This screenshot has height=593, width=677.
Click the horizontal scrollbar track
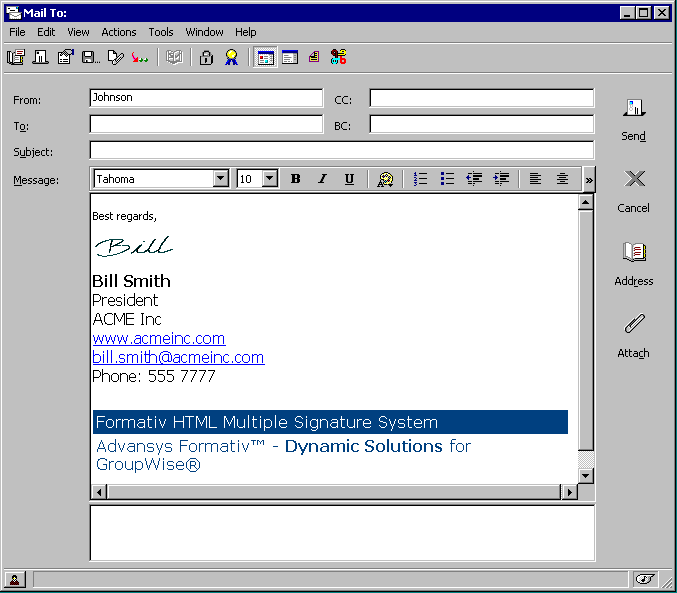(x=334, y=492)
